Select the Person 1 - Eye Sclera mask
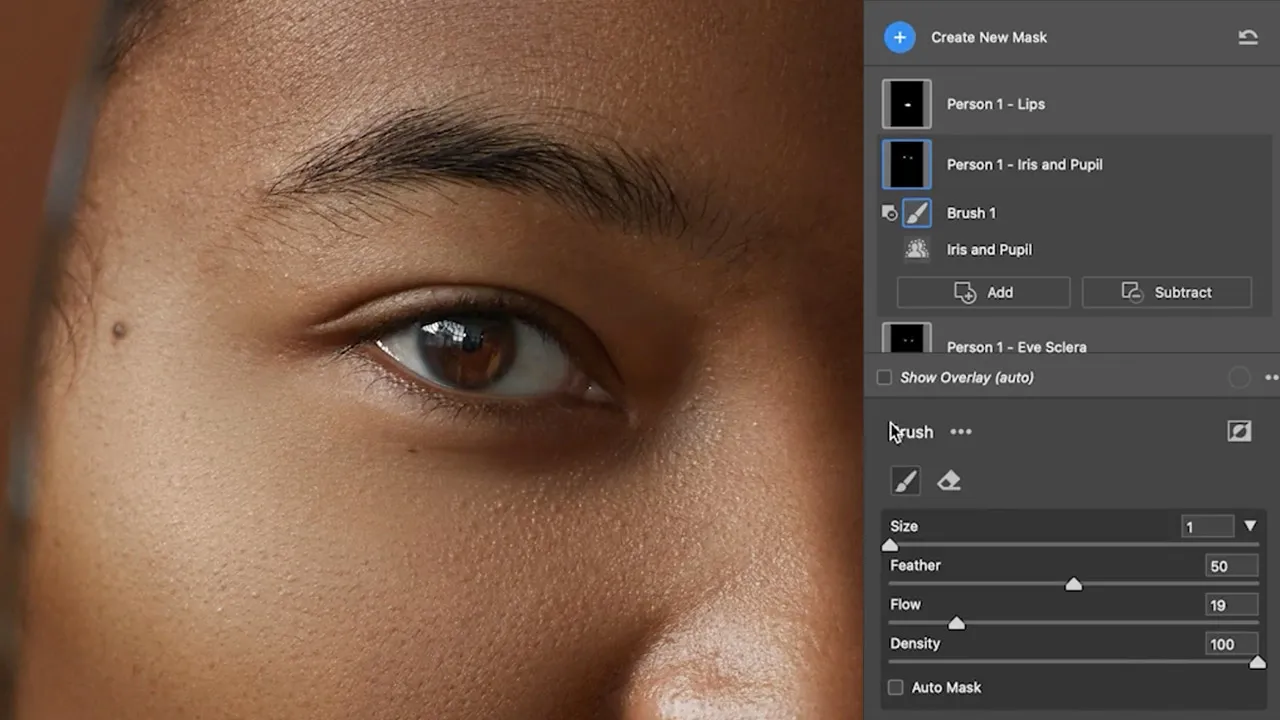Image resolution: width=1280 pixels, height=720 pixels. click(1015, 345)
